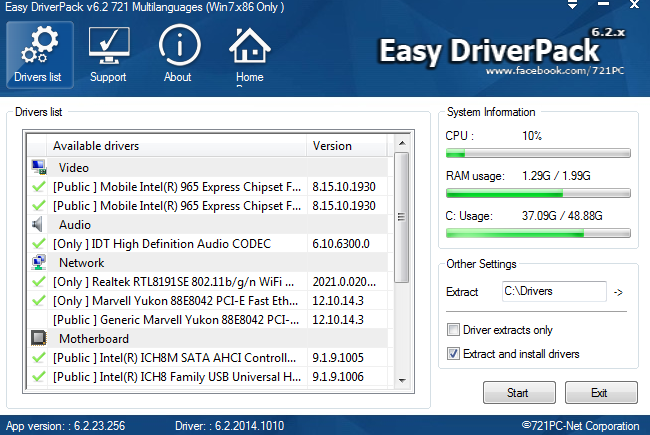Uncheck Intel ICH8M SATA AHCI driver checkmark
Screen dimensions: 650x435
[x=39, y=357]
